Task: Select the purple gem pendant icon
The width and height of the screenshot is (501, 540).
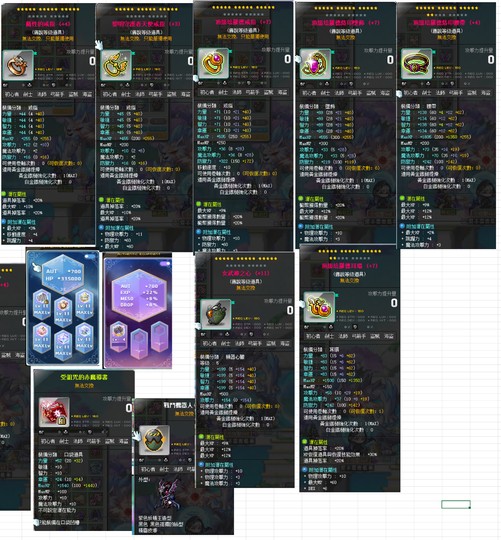Action: [315, 64]
